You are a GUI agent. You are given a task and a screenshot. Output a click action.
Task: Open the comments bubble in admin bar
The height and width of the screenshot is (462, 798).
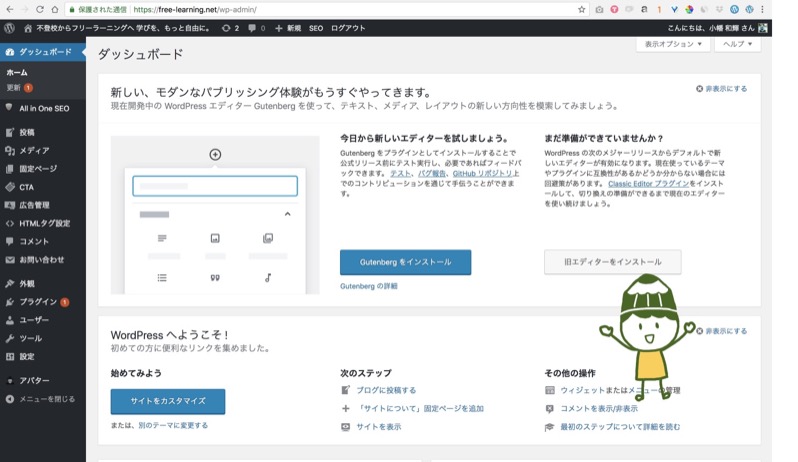click(256, 28)
